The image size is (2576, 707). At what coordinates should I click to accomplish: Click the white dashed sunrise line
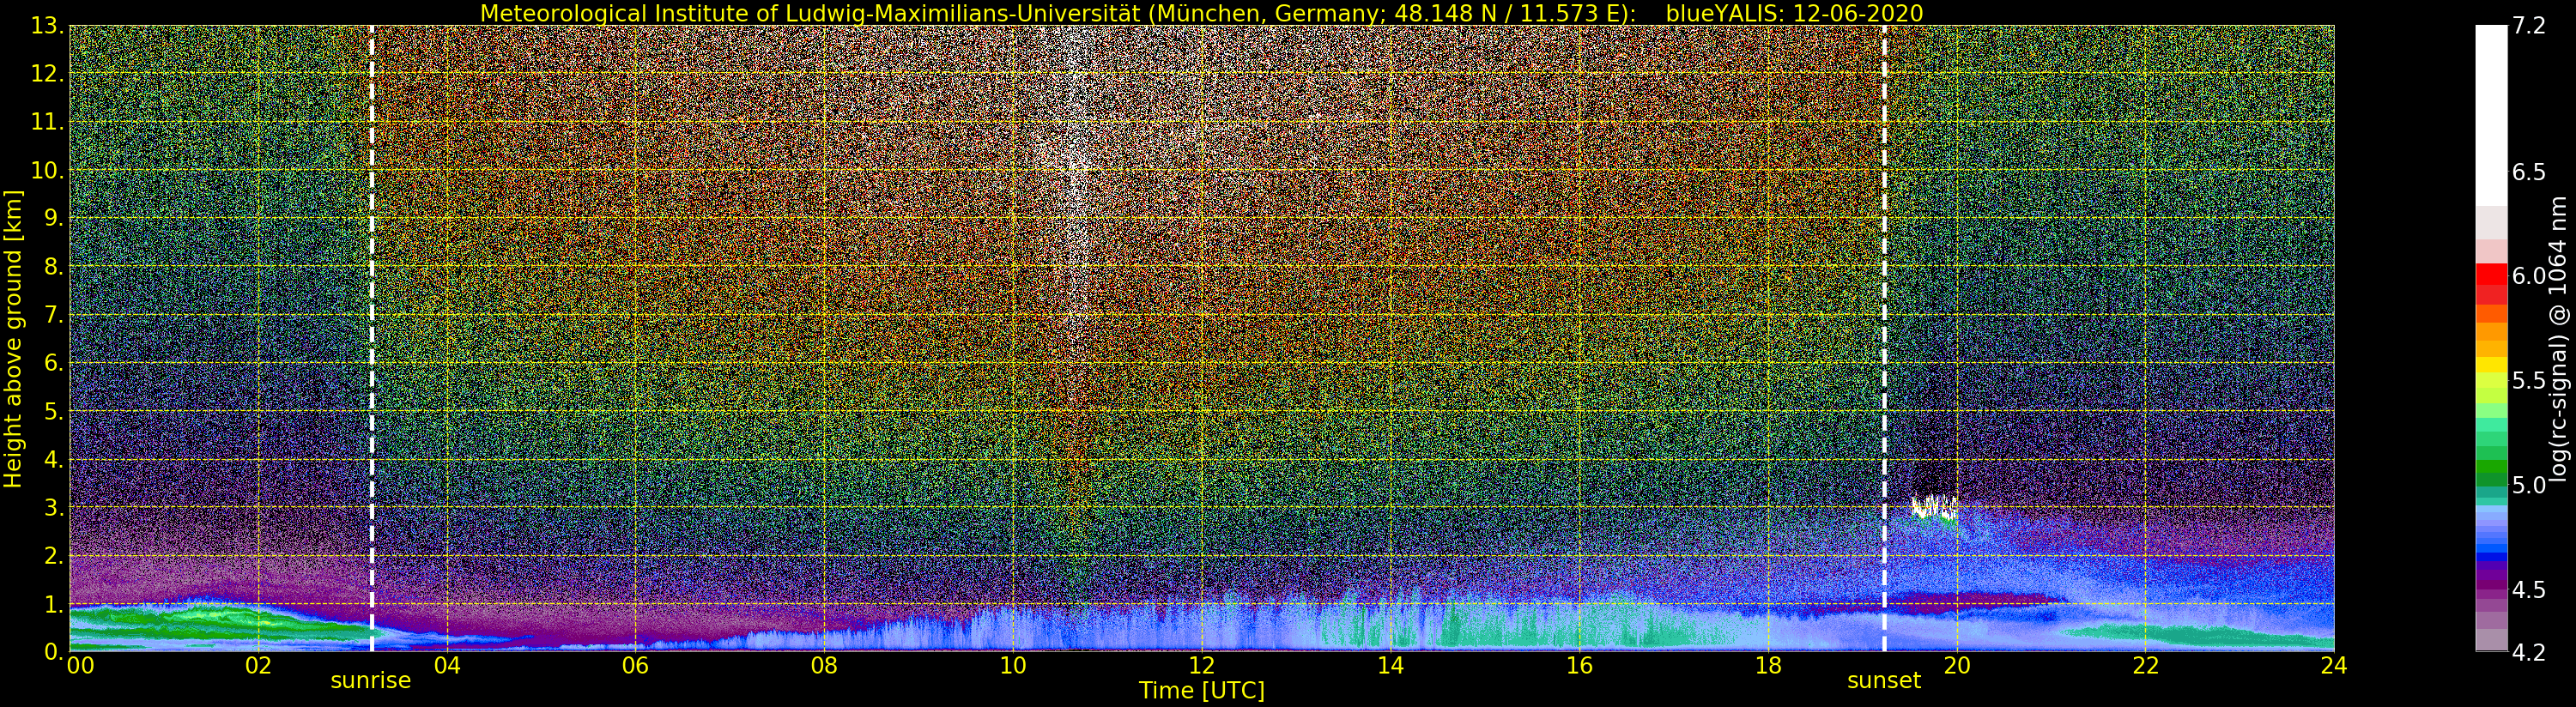[x=372, y=338]
